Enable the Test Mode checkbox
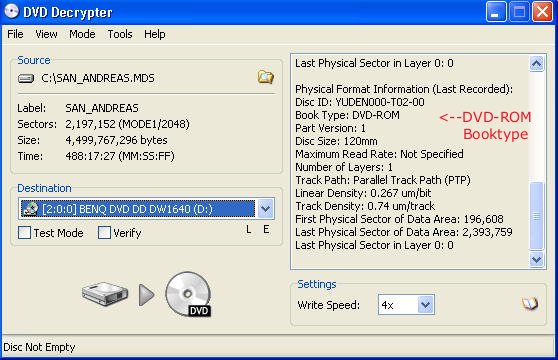 coord(24,233)
